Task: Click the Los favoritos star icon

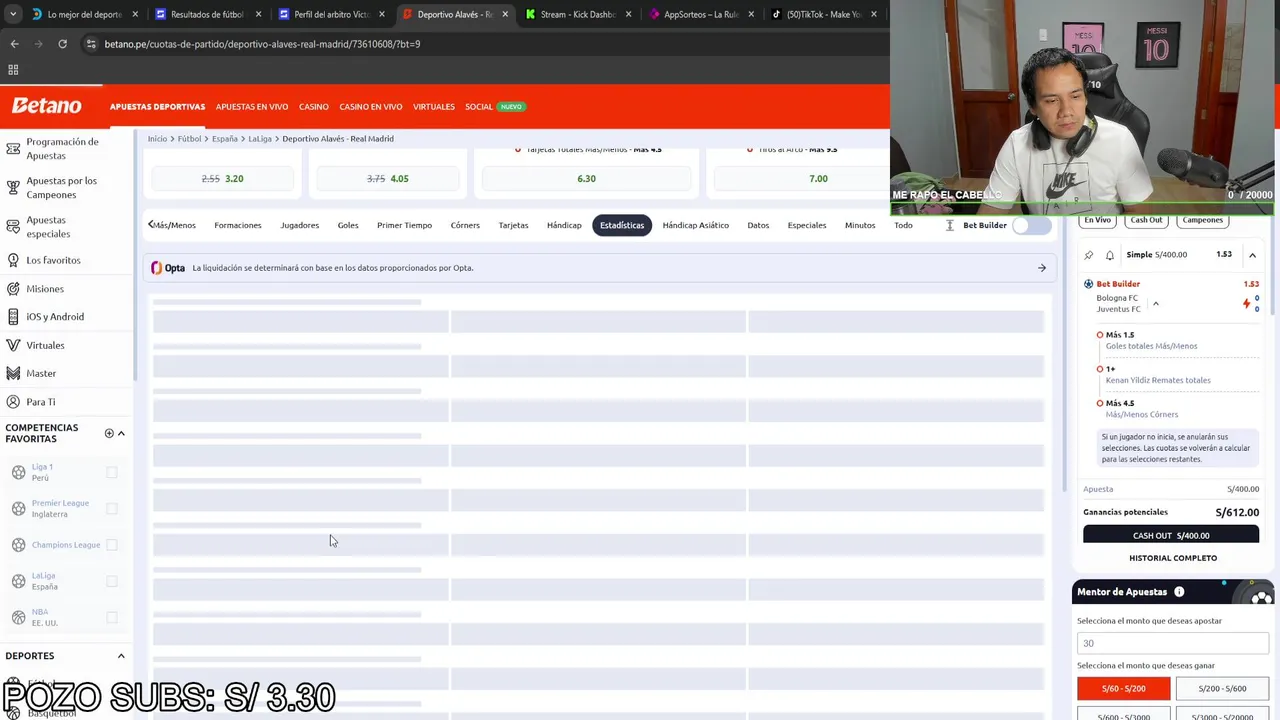Action: [x=13, y=260]
